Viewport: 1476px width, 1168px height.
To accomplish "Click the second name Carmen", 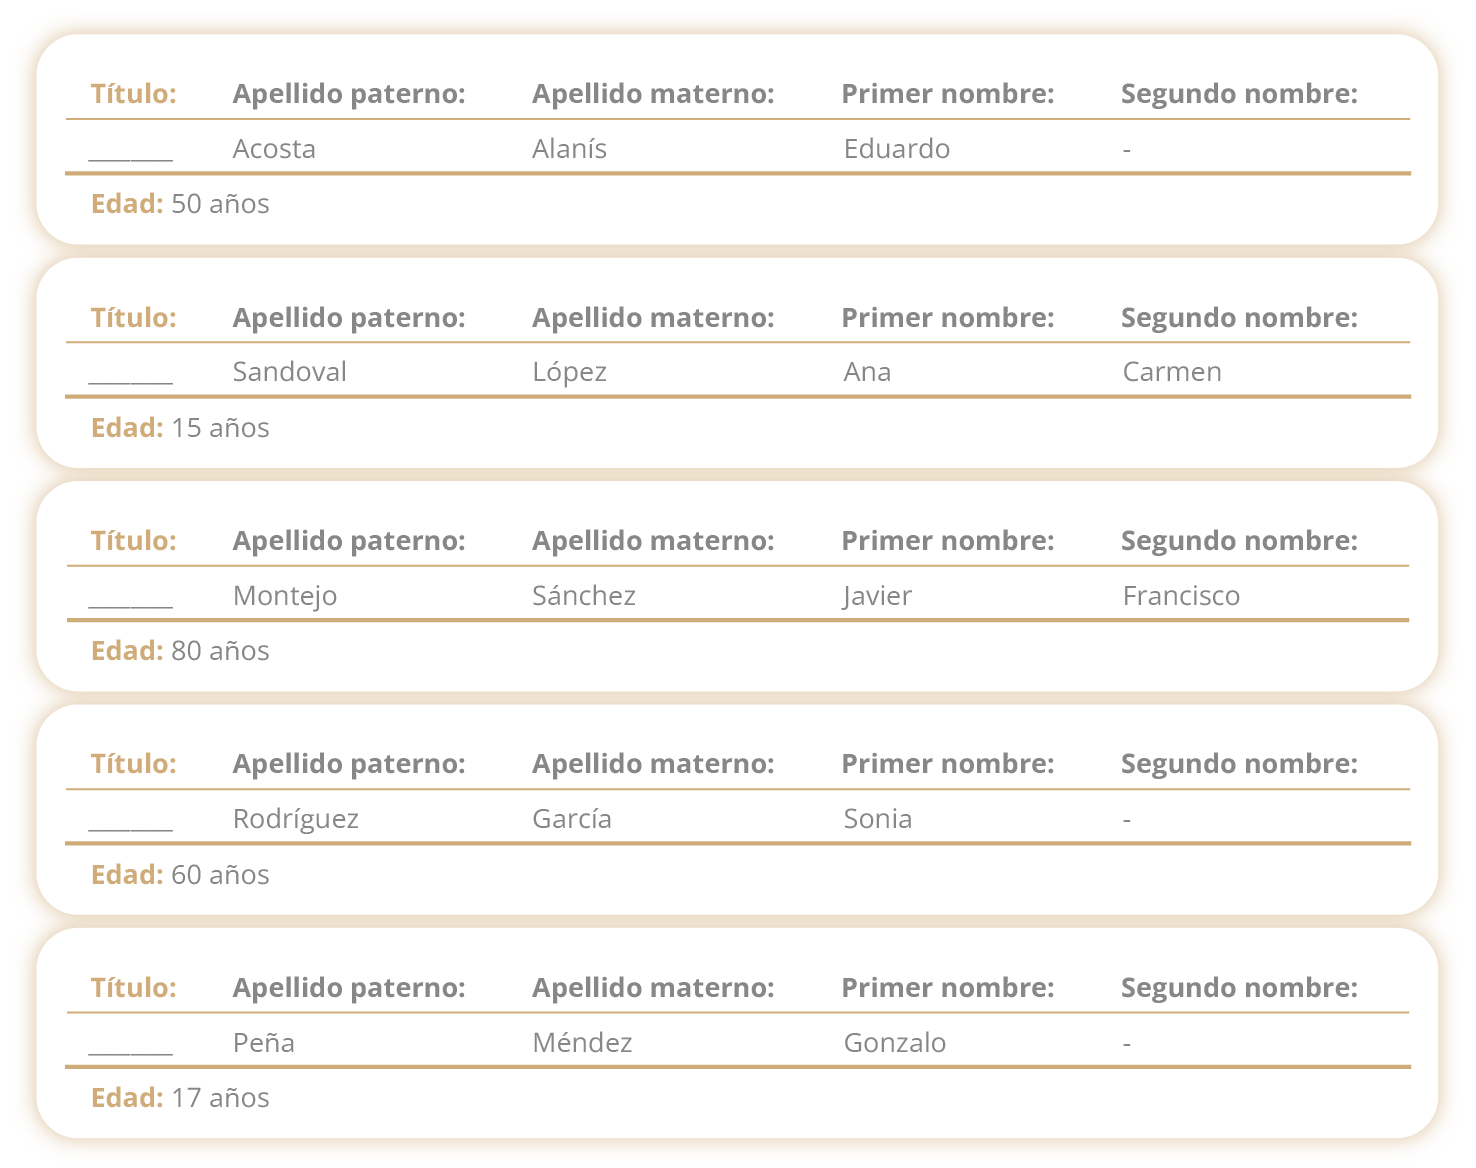I will (x=1171, y=372).
